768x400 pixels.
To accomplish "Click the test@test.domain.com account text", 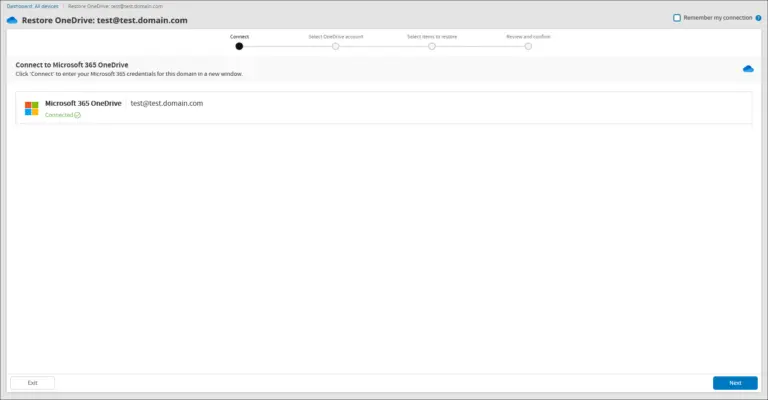I will click(167, 103).
